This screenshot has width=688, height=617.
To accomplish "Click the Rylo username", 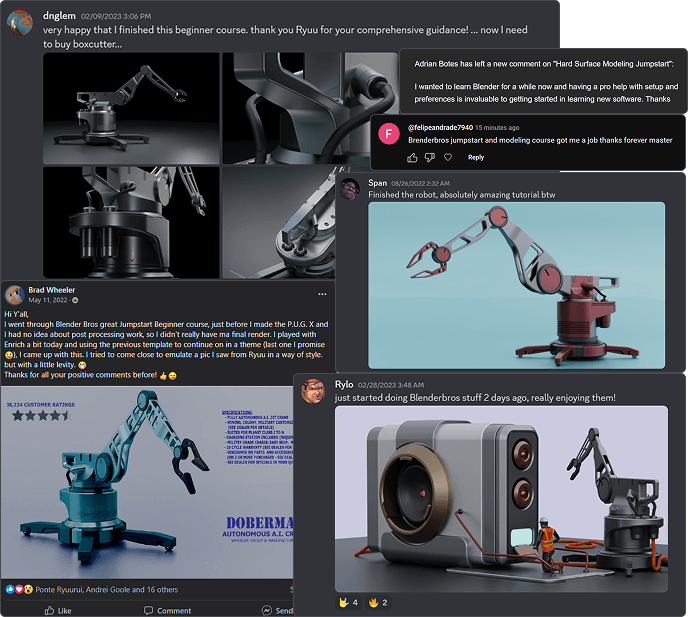I will pos(344,385).
